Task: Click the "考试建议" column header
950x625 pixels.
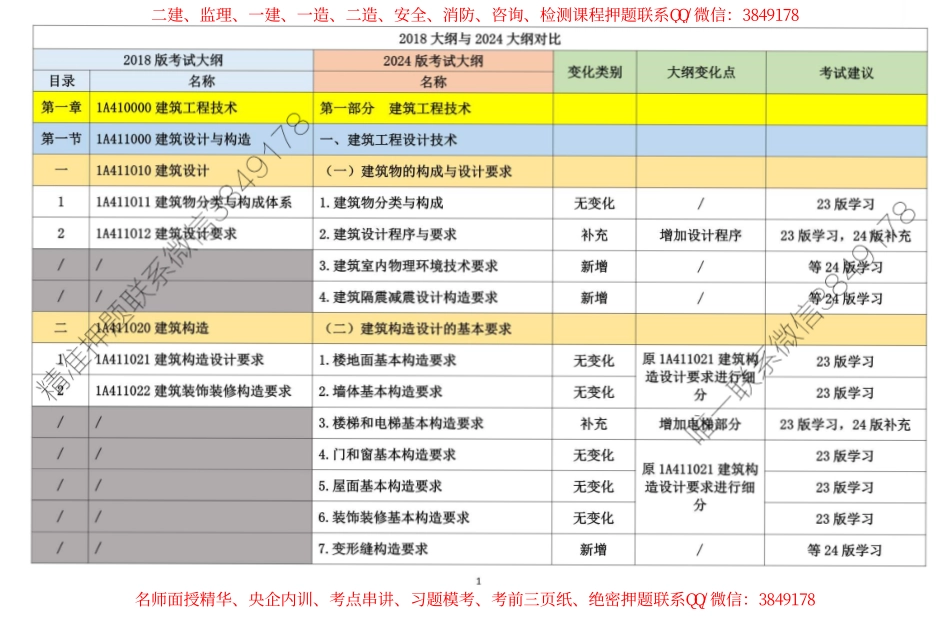Action: pyautogui.click(x=846, y=73)
